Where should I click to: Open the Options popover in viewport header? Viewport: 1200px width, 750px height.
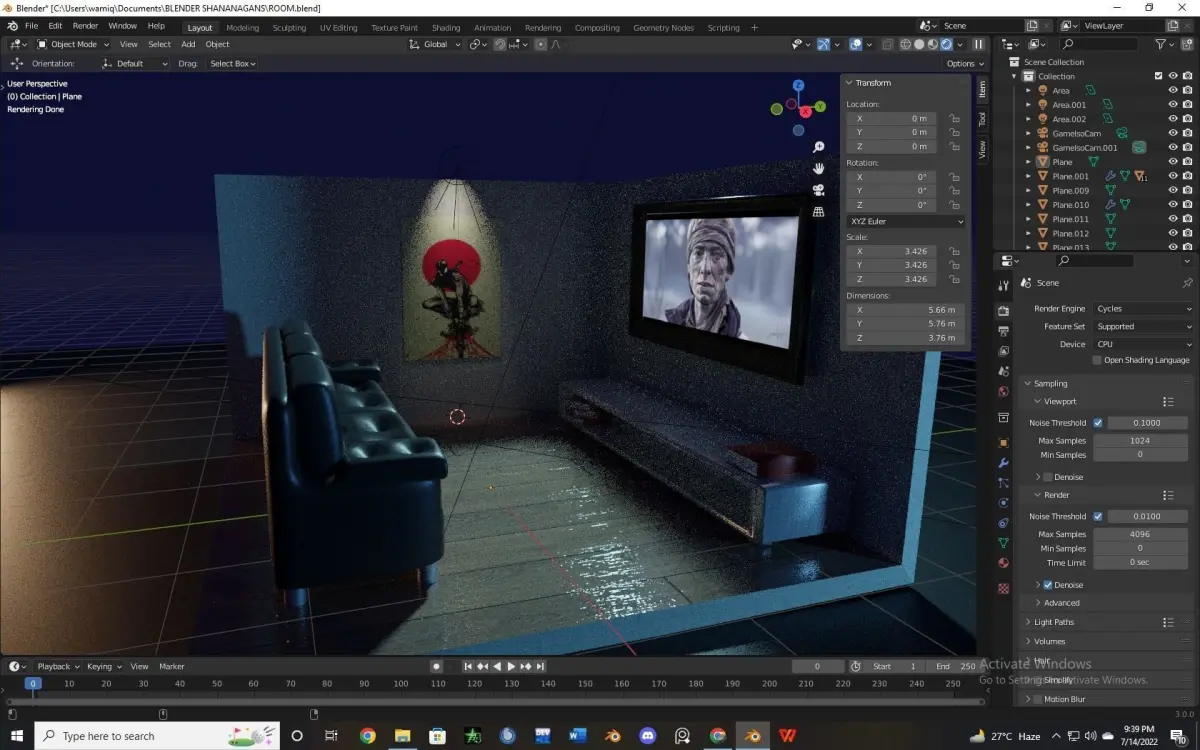(964, 63)
